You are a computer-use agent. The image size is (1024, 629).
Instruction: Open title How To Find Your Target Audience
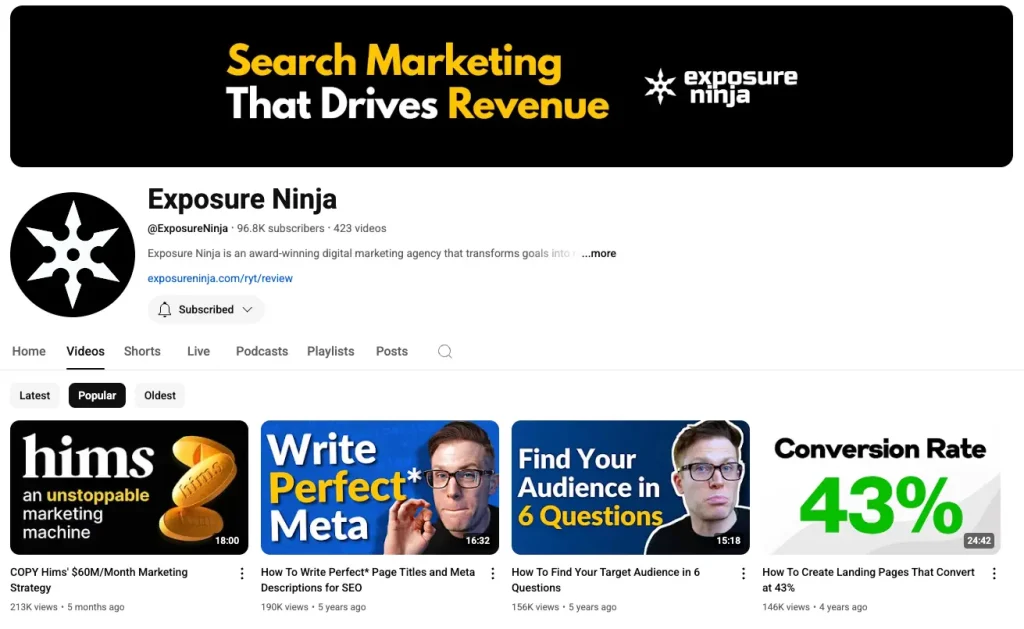click(605, 580)
